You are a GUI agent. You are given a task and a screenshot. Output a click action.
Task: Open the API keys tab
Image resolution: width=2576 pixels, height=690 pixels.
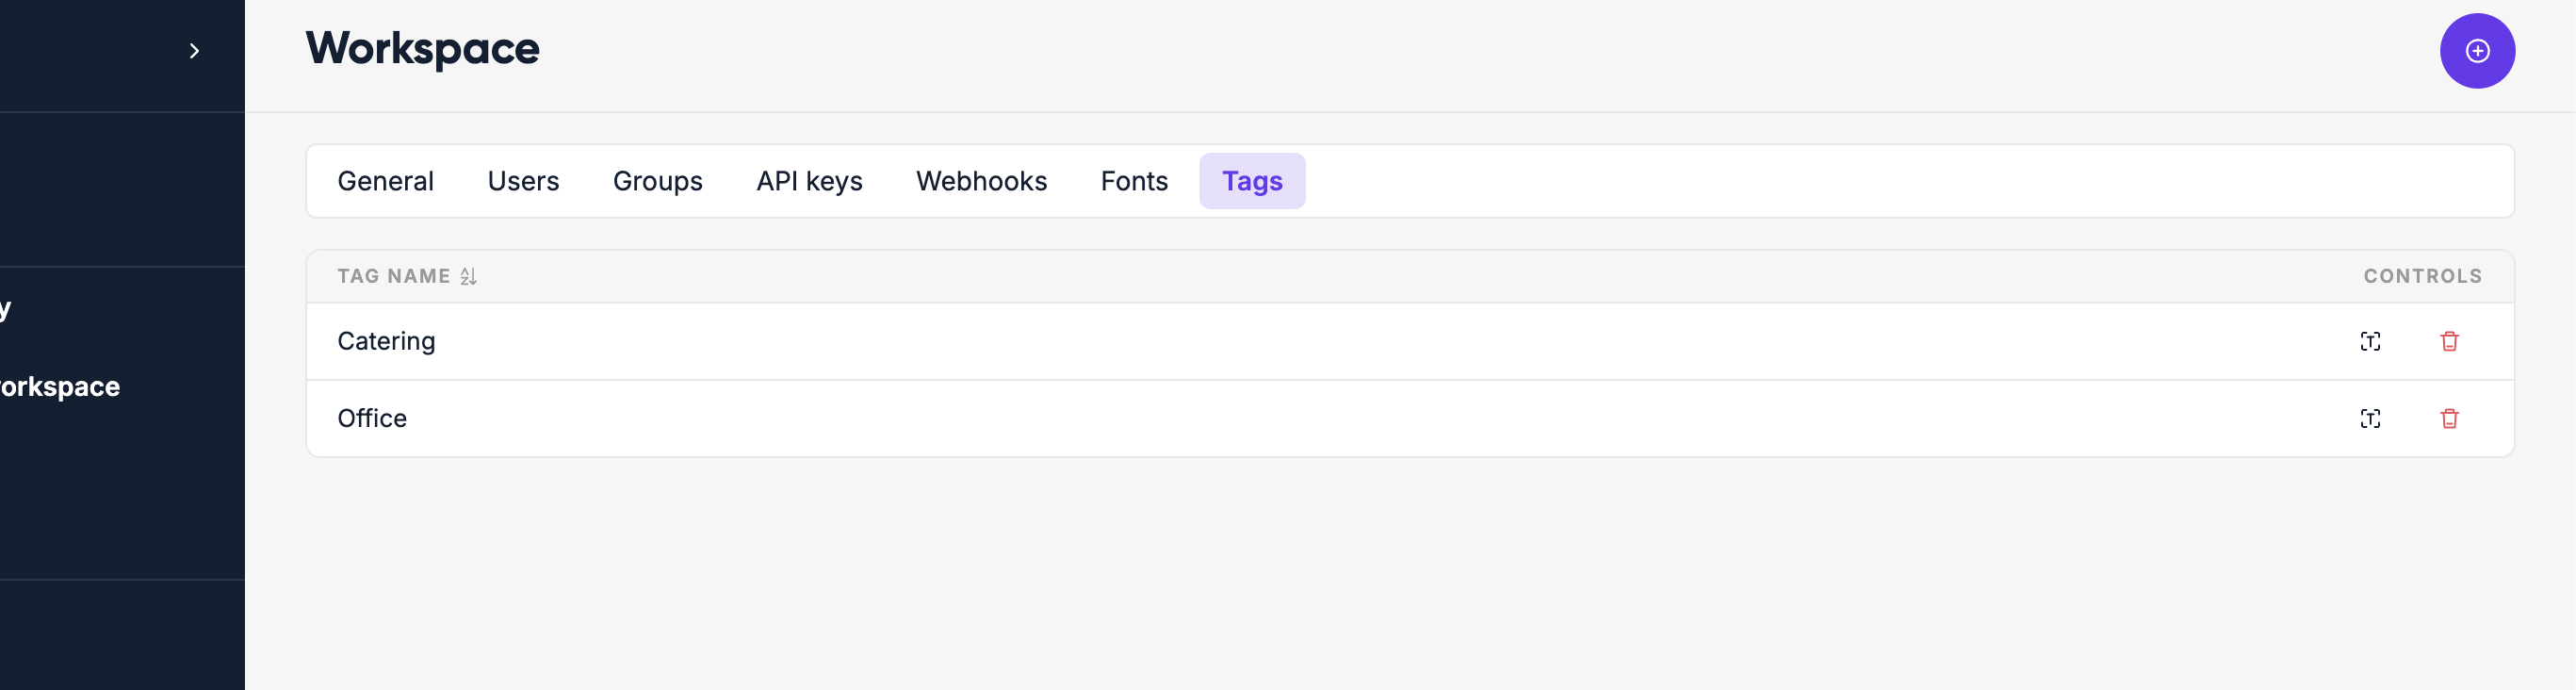(808, 181)
